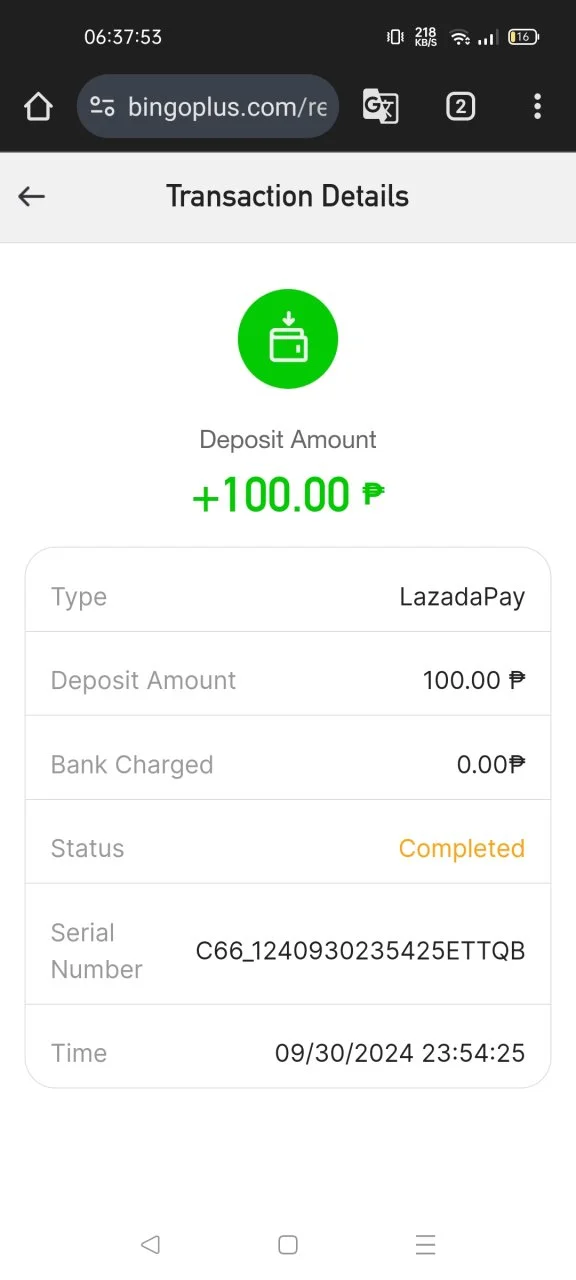
Task: Tap the battery indicator in status bar
Action: coord(524,37)
